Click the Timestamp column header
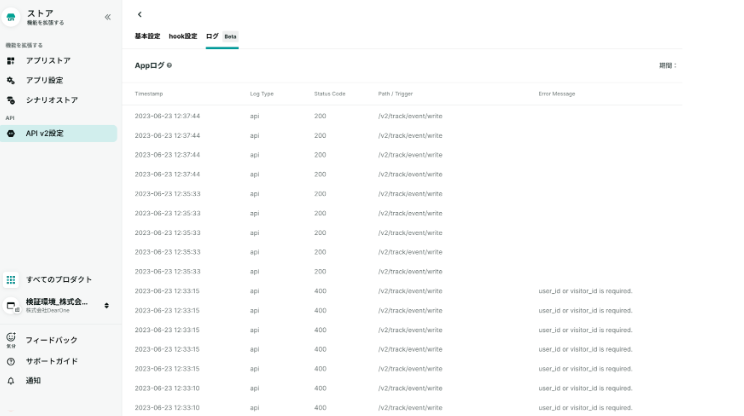The width and height of the screenshot is (744, 416). pos(149,94)
